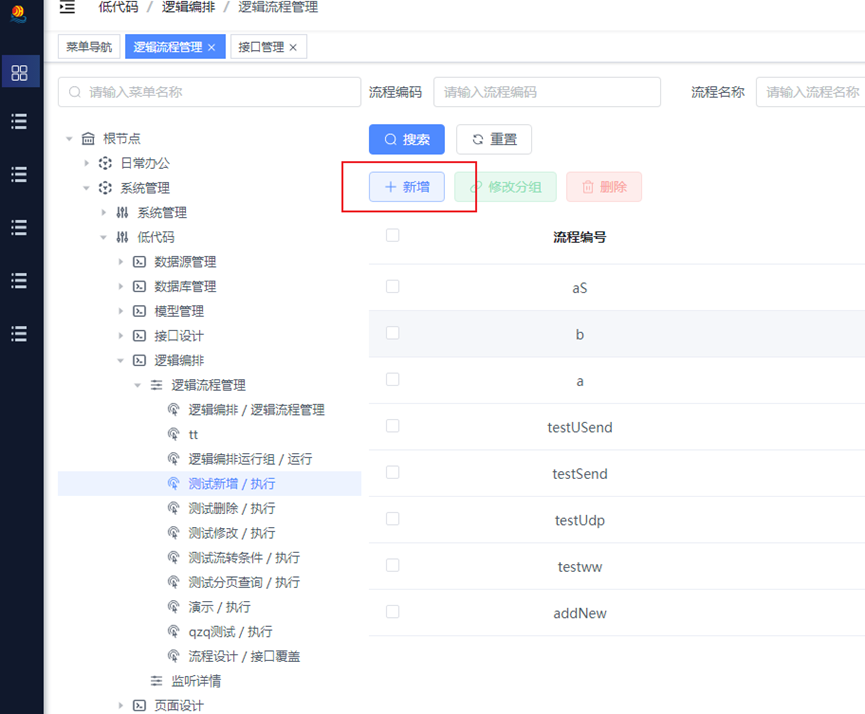Click the 搜索 button

(x=407, y=139)
